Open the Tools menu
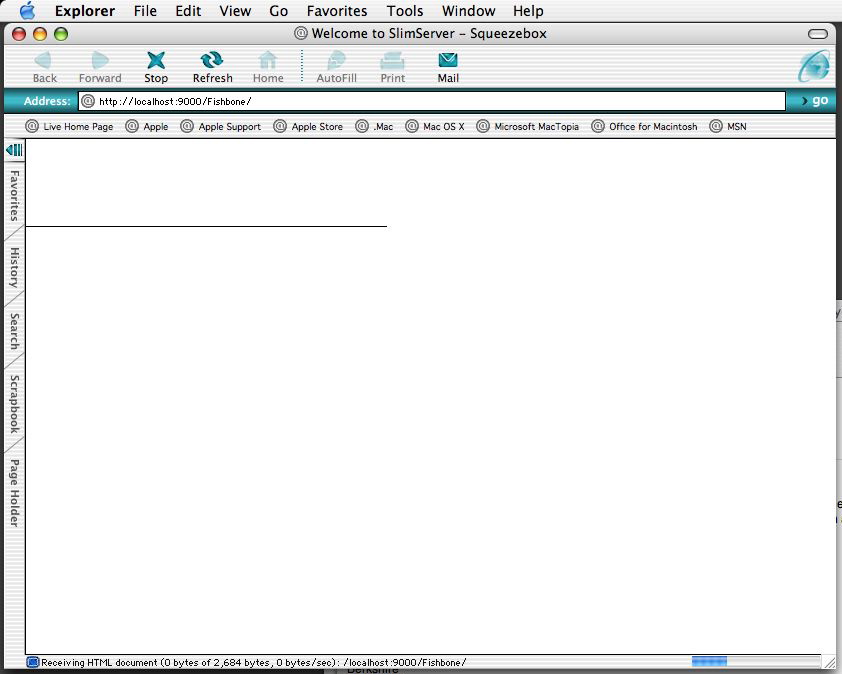Image resolution: width=842 pixels, height=674 pixels. pos(405,11)
